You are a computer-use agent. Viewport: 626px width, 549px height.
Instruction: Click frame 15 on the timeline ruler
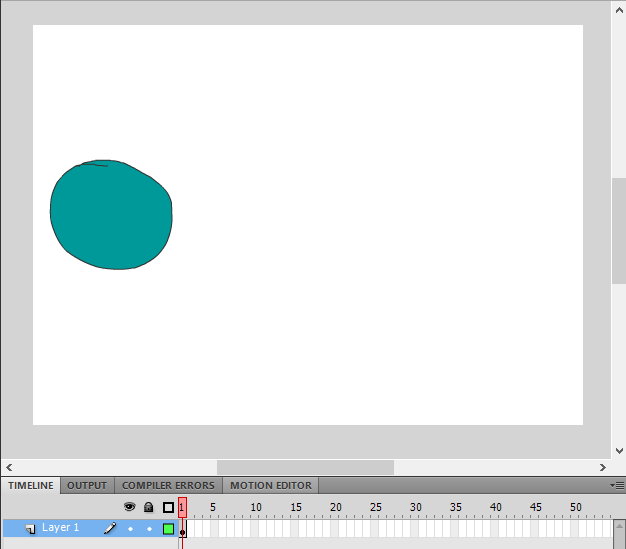pyautogui.click(x=296, y=507)
